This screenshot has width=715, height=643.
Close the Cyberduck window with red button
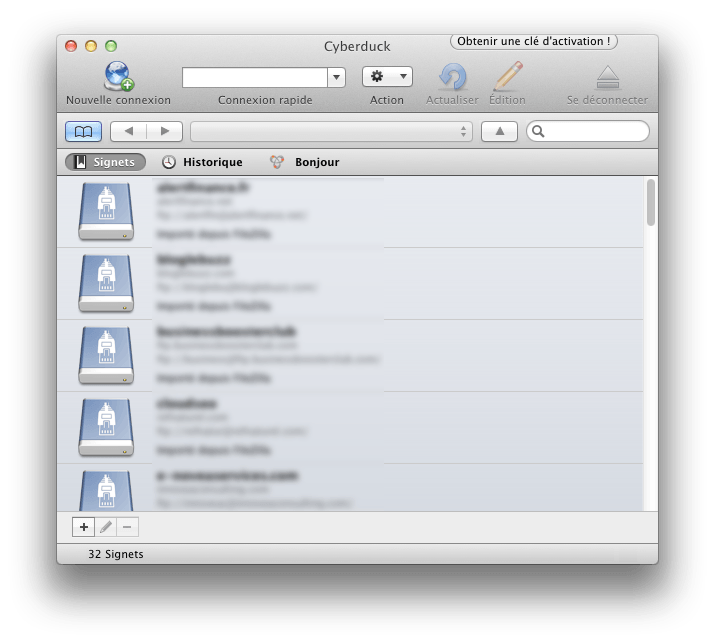(x=71, y=46)
